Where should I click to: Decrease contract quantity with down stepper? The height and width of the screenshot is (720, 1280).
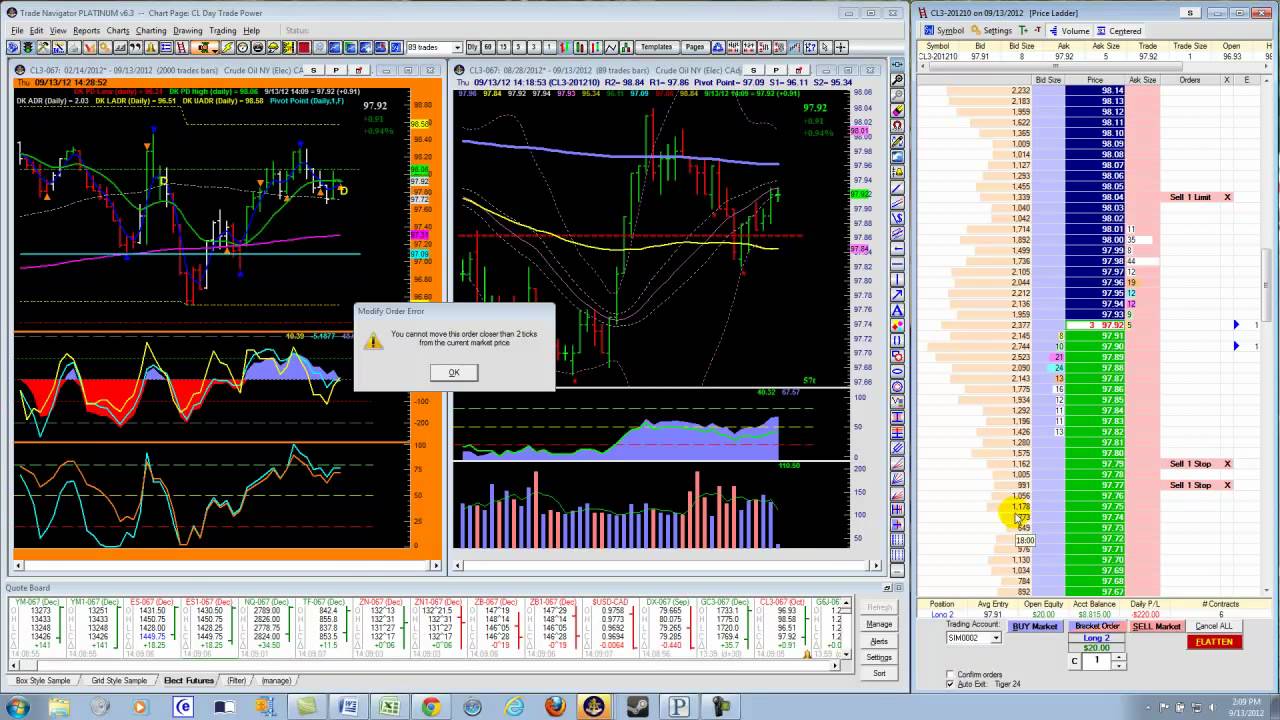click(1119, 666)
